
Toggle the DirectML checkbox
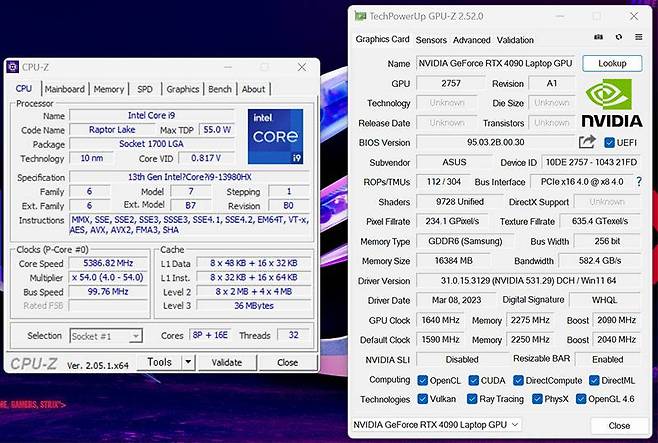(x=594, y=380)
